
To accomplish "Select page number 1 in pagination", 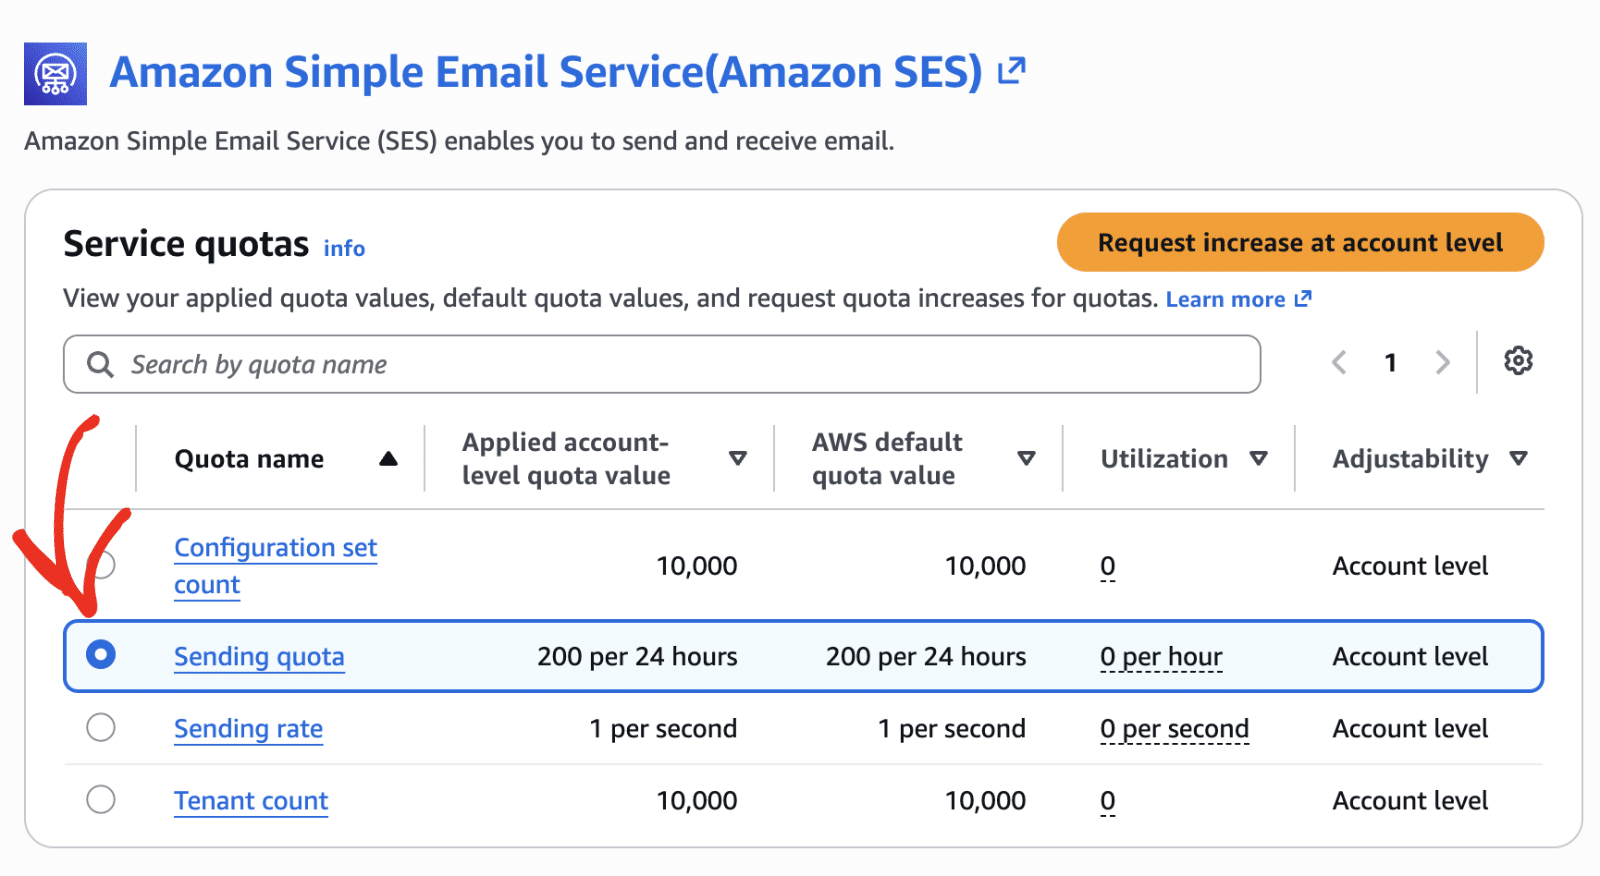I will [x=1390, y=362].
